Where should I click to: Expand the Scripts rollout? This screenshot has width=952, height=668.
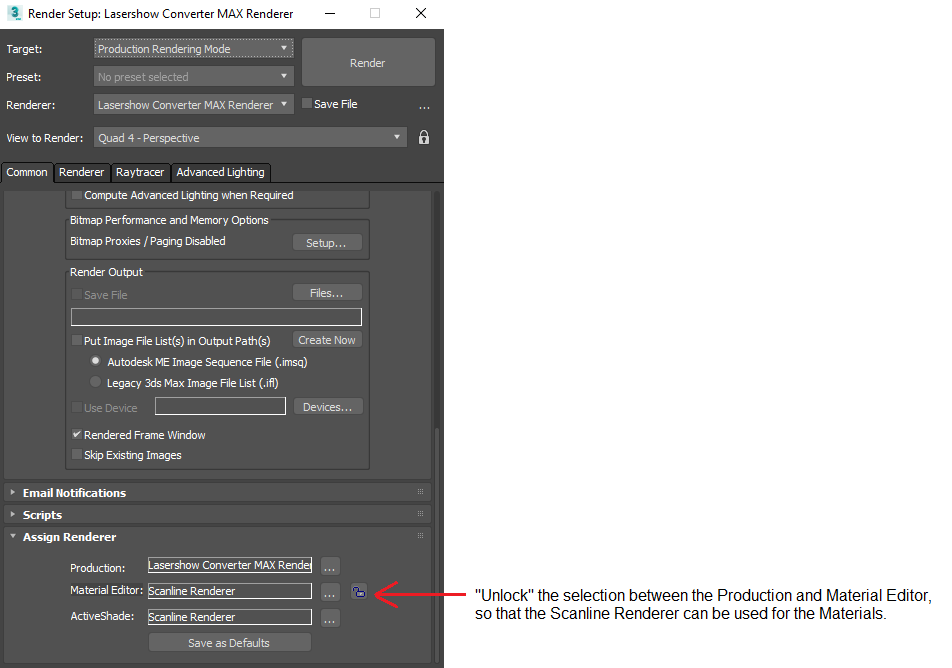pyautogui.click(x=42, y=515)
